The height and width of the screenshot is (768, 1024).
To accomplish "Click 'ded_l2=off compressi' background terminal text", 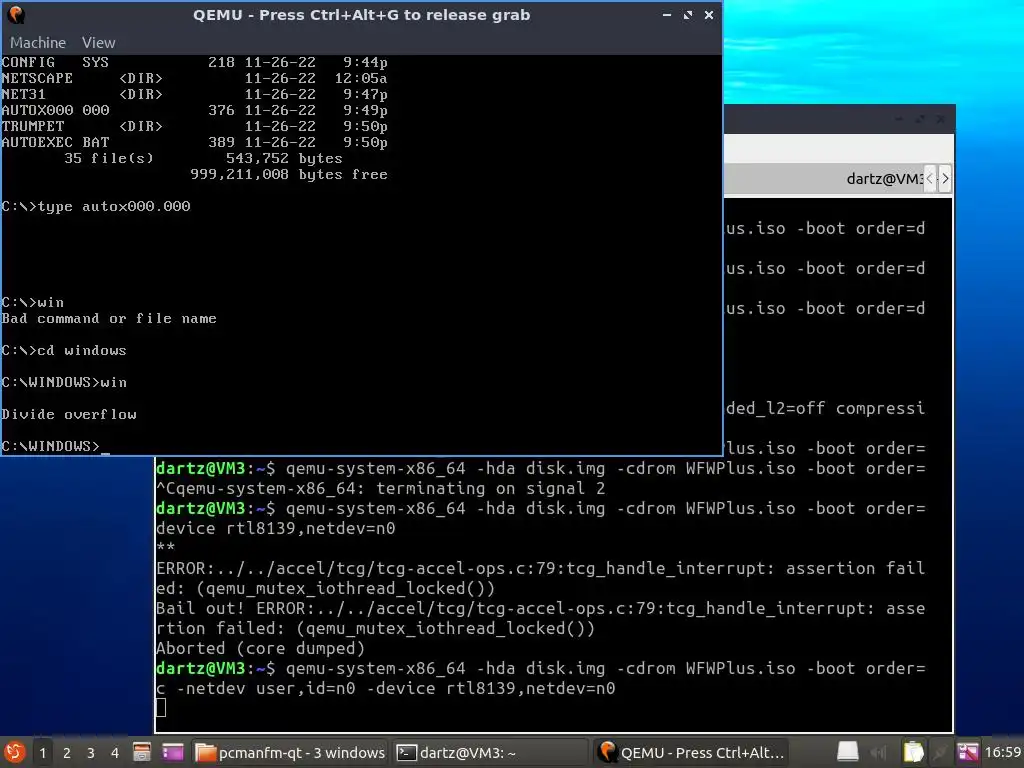I will click(825, 409).
